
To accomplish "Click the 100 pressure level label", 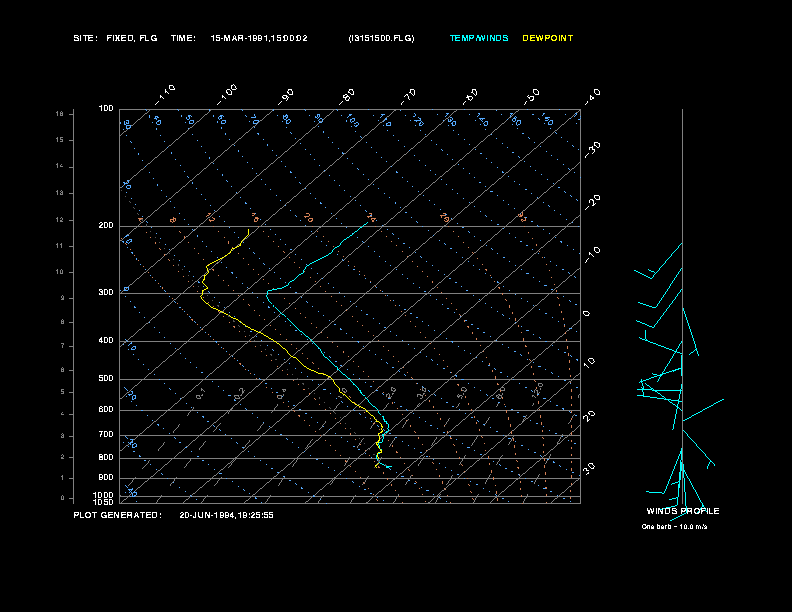I will 106,109.
